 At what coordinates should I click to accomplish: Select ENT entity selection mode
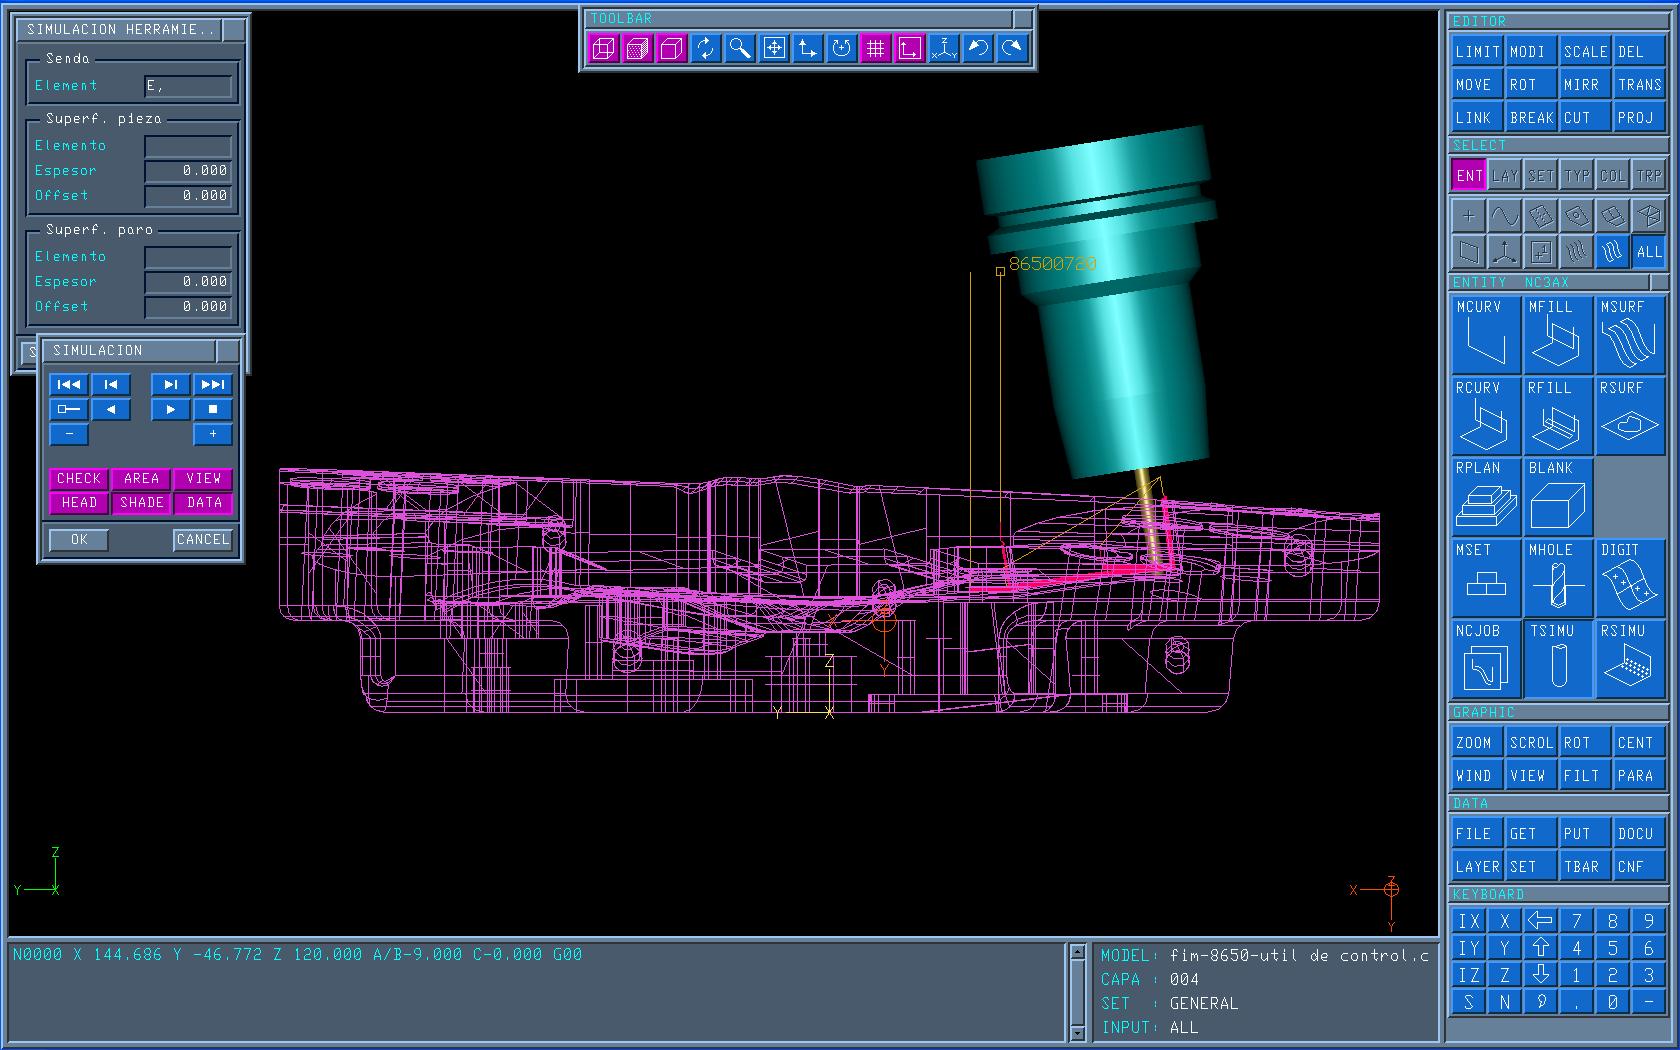pos(1469,175)
